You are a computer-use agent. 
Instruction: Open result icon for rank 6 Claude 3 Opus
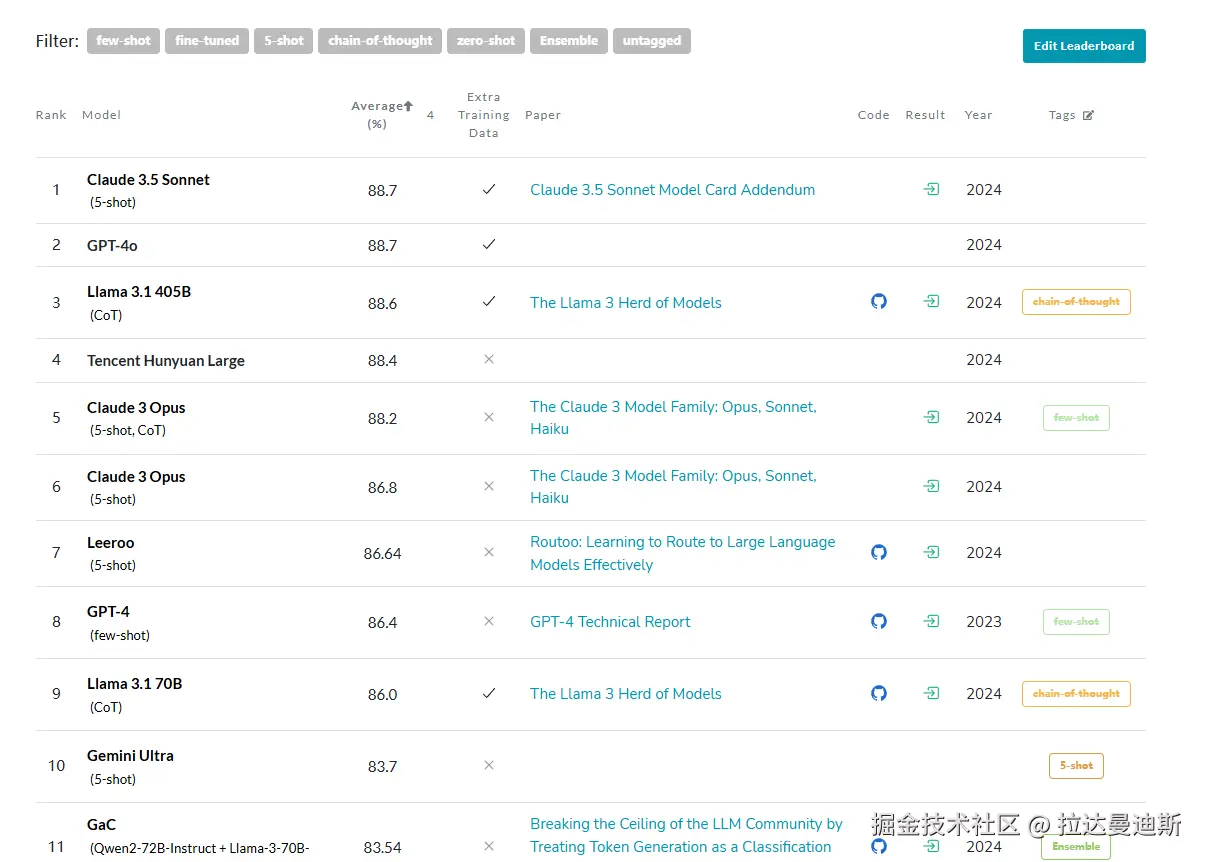tap(931, 486)
